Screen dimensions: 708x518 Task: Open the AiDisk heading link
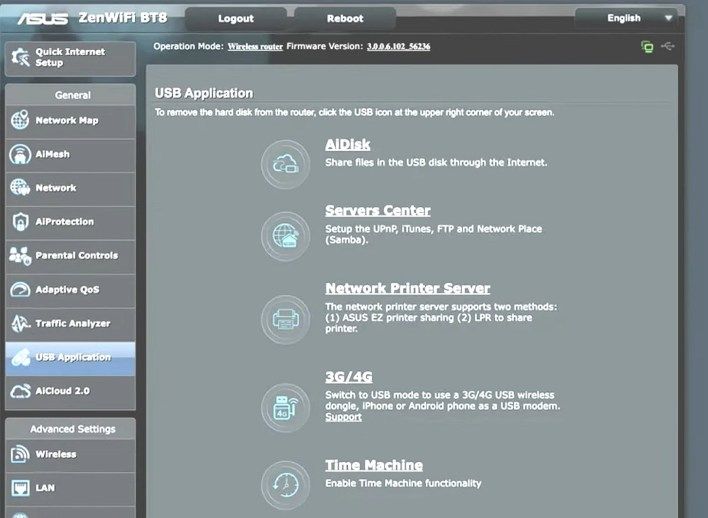click(x=347, y=145)
